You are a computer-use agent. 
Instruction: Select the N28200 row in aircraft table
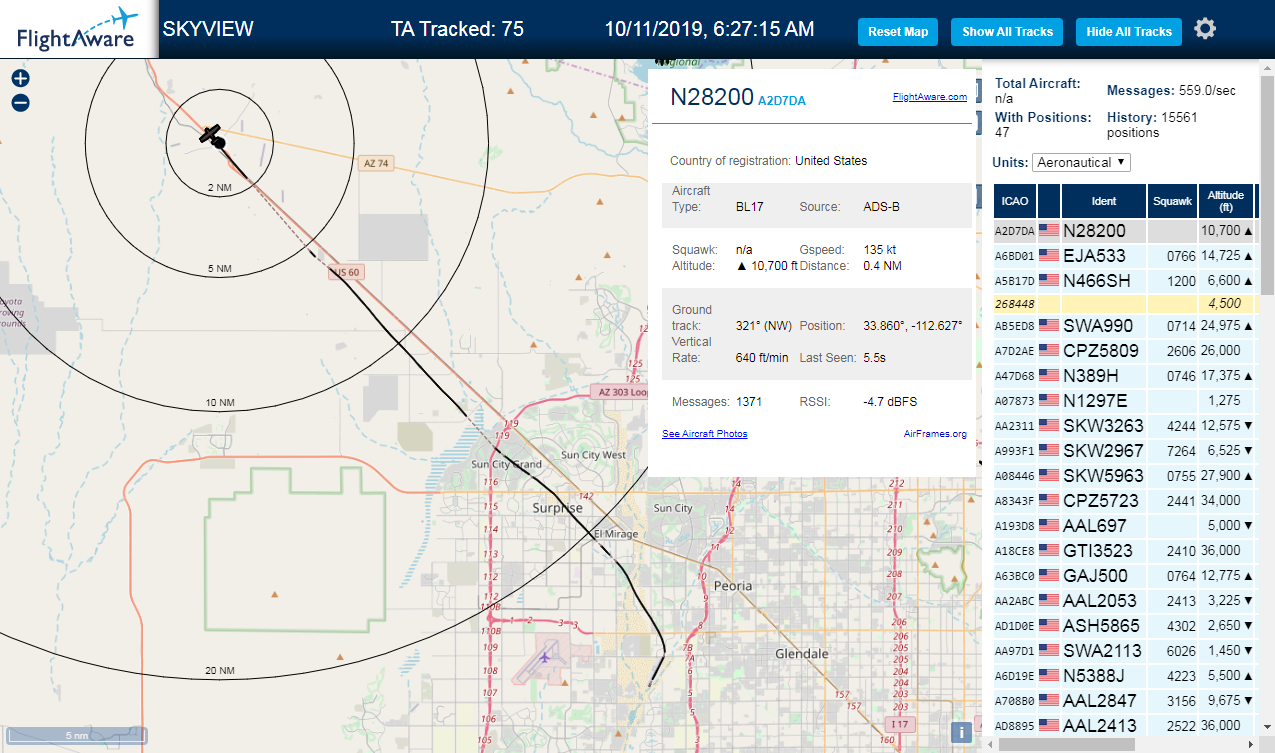point(1124,231)
